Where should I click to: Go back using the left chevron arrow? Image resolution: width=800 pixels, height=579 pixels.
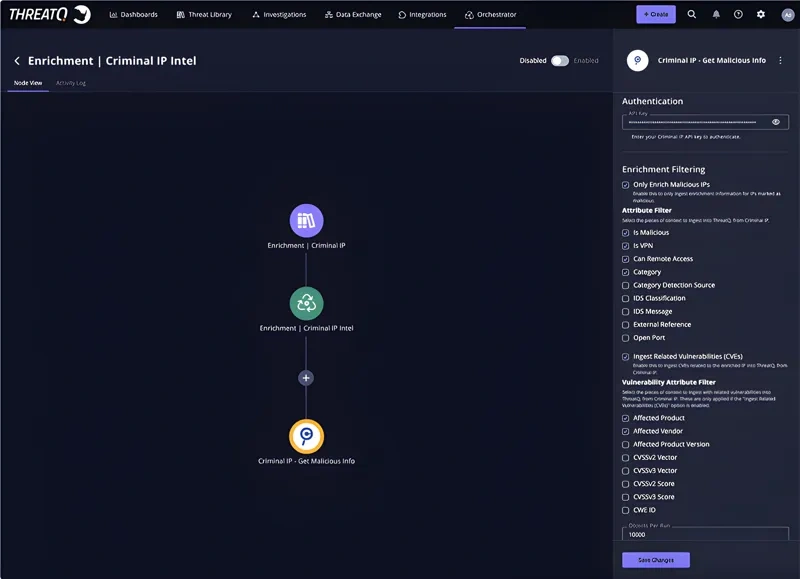coord(17,61)
